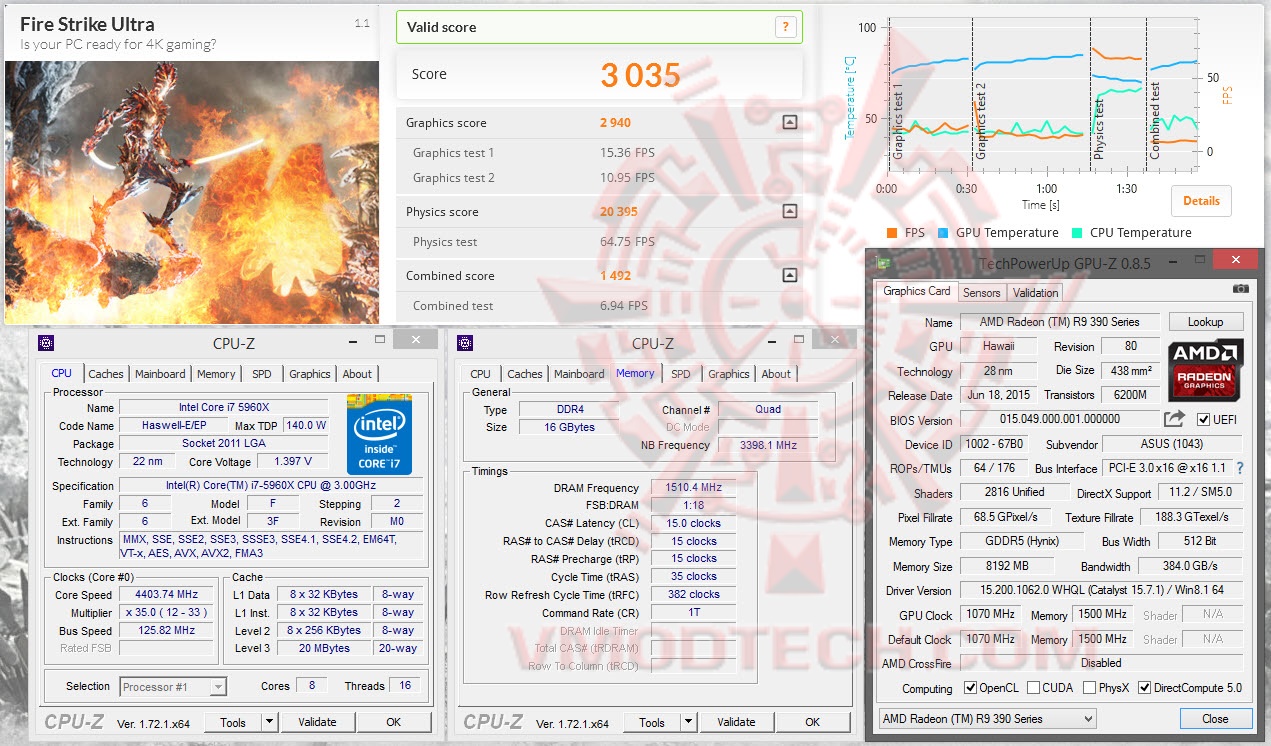Click the Graphics test 2 row

tap(599, 178)
